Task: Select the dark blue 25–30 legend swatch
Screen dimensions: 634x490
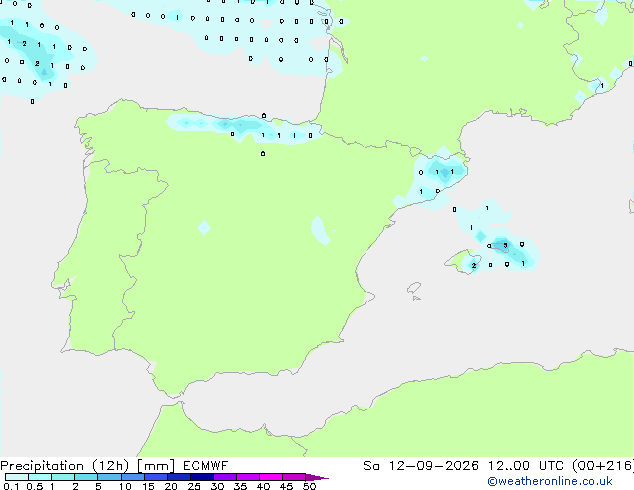Action: (x=201, y=477)
